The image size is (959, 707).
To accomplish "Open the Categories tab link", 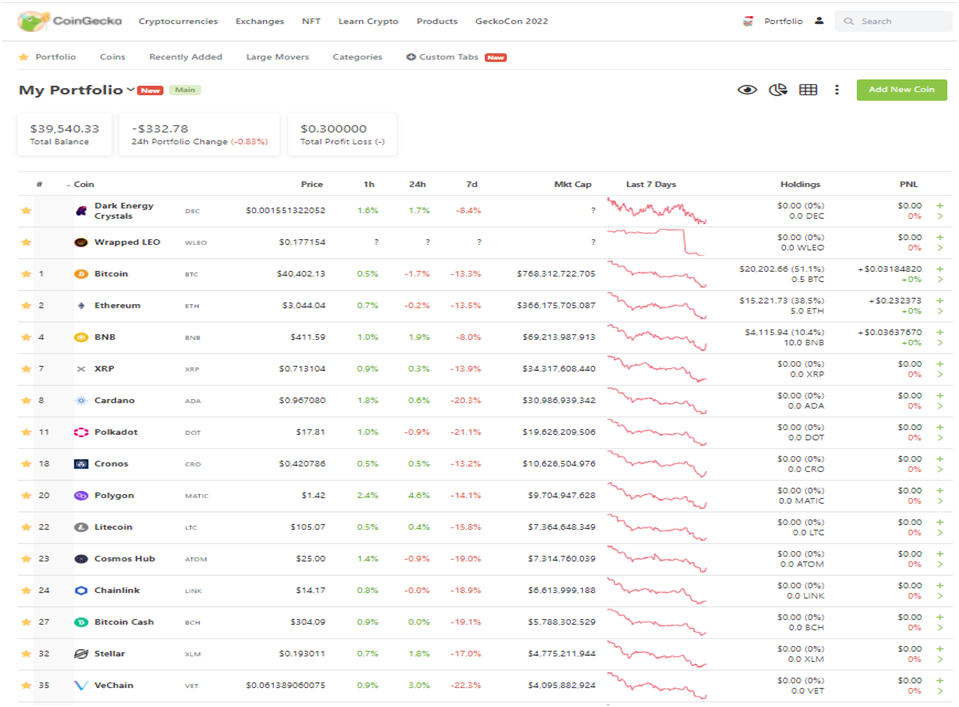I will click(x=357, y=57).
